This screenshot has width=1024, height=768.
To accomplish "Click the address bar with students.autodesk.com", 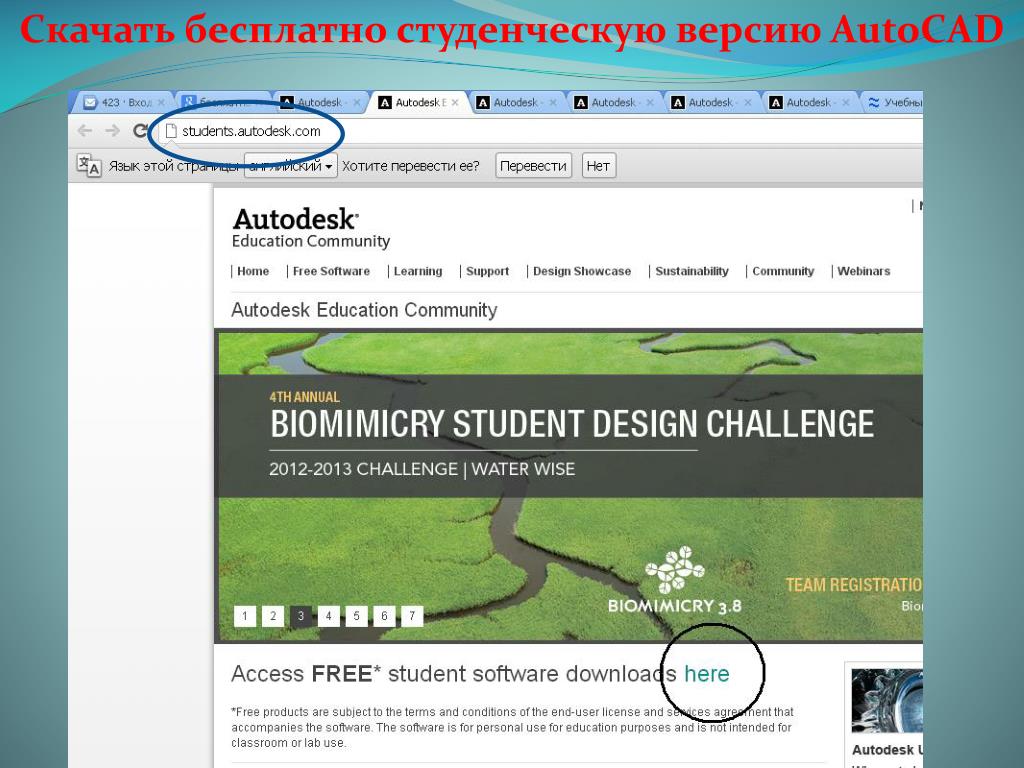I will point(539,131).
